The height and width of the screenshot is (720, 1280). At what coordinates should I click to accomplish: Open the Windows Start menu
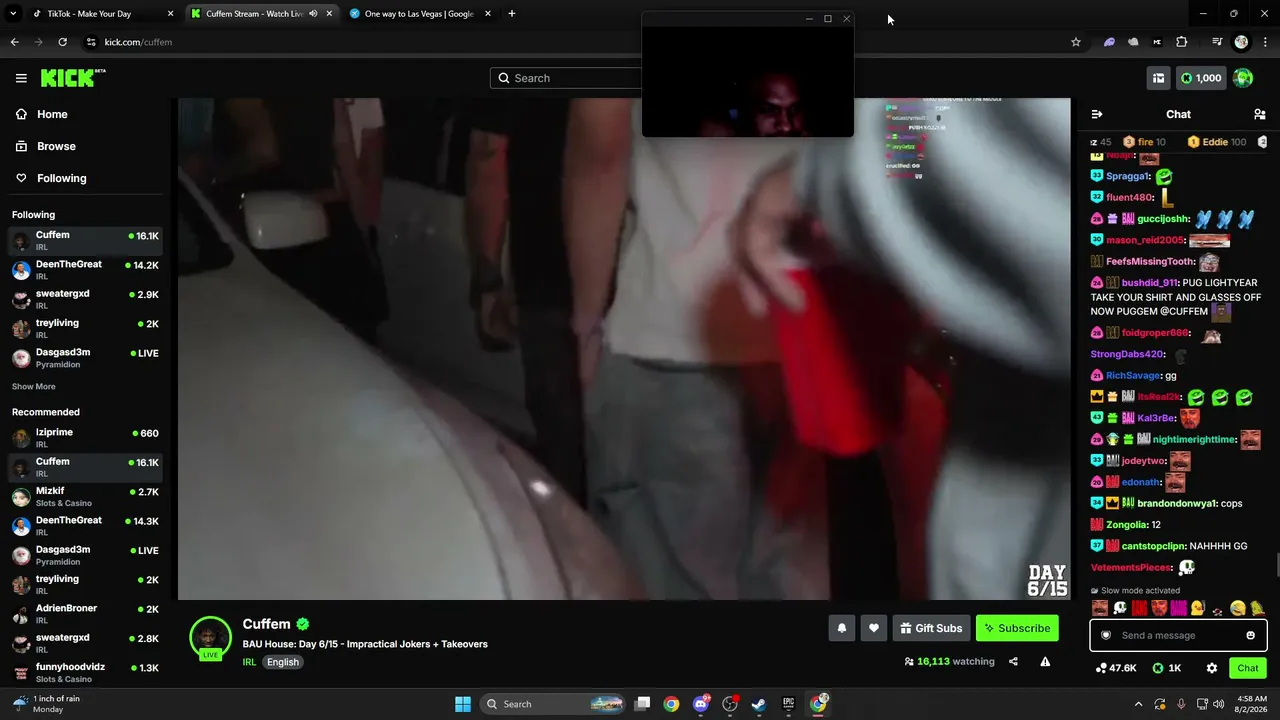(463, 704)
